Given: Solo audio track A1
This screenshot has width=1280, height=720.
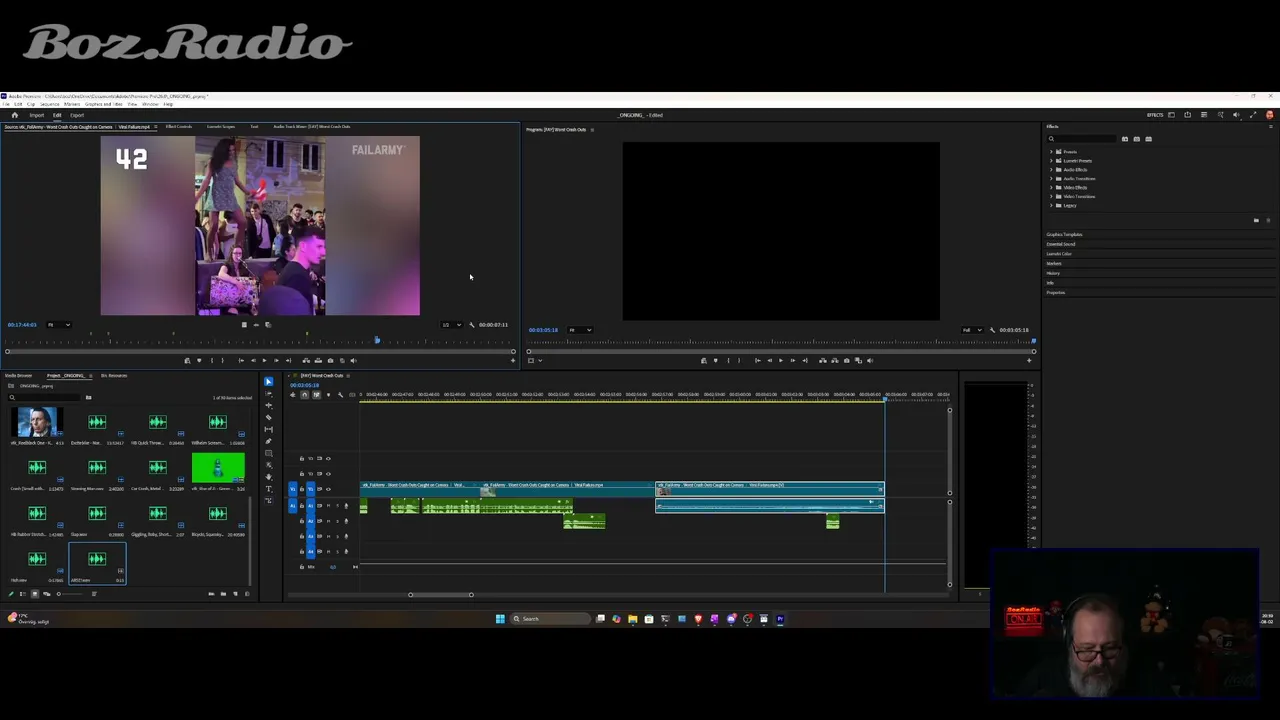Looking at the screenshot, I should (x=337, y=506).
